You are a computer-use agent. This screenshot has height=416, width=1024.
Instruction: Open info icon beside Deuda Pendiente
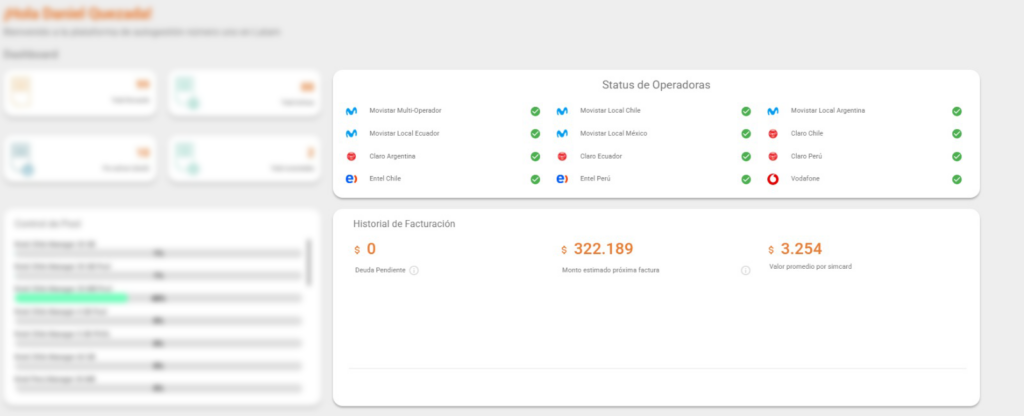414,270
